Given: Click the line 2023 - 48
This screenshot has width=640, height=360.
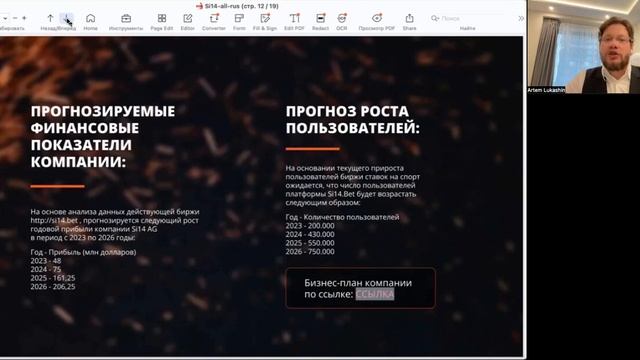Looking at the screenshot, I should tap(46, 261).
